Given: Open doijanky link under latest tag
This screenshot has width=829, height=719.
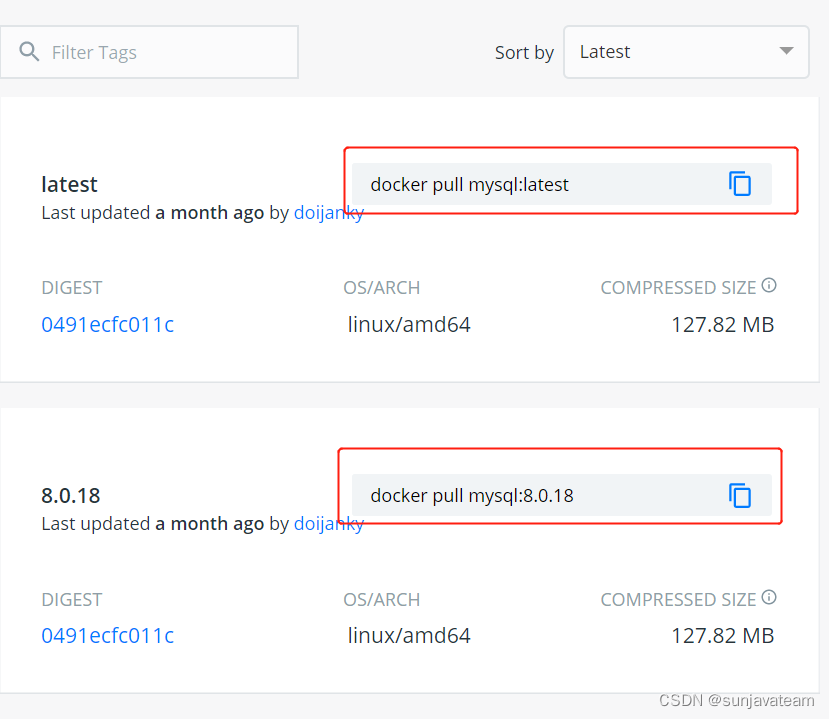Looking at the screenshot, I should [x=329, y=213].
